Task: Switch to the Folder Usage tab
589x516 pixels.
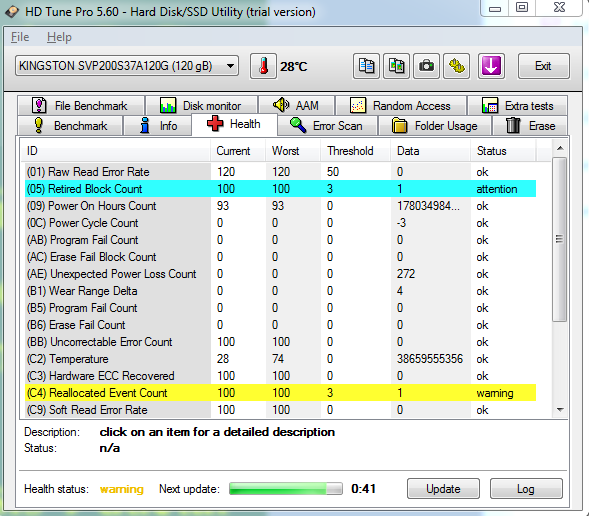Action: coord(435,125)
